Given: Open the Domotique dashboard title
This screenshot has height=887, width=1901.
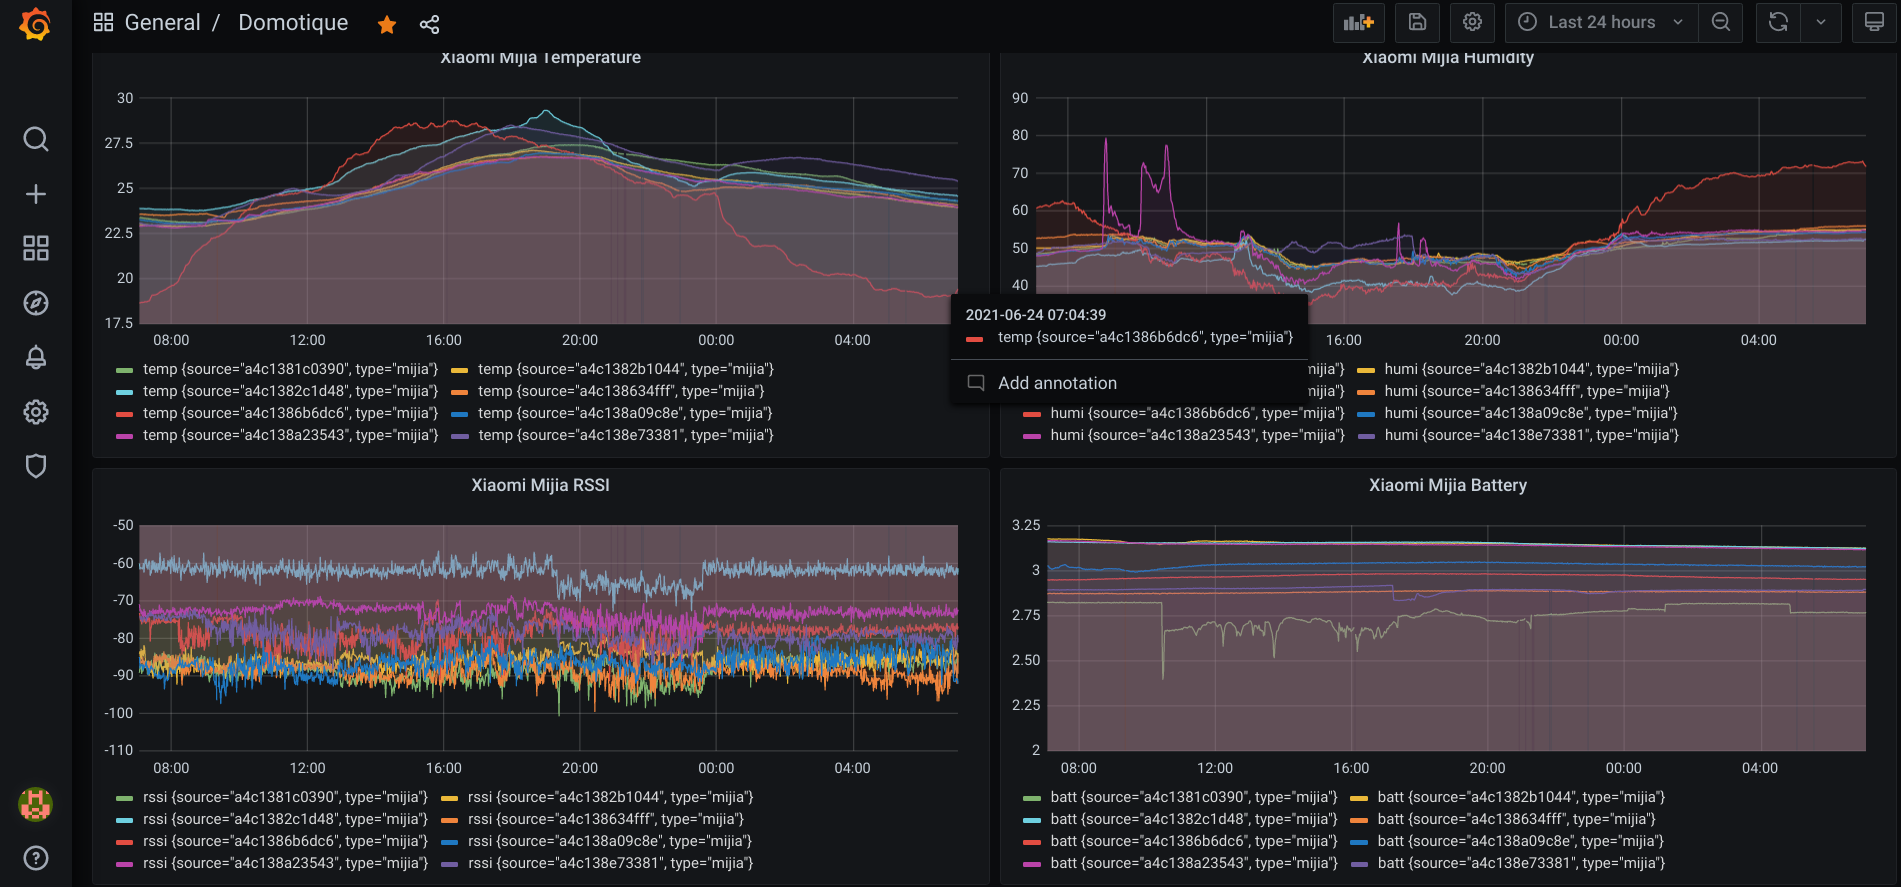Looking at the screenshot, I should click(293, 22).
